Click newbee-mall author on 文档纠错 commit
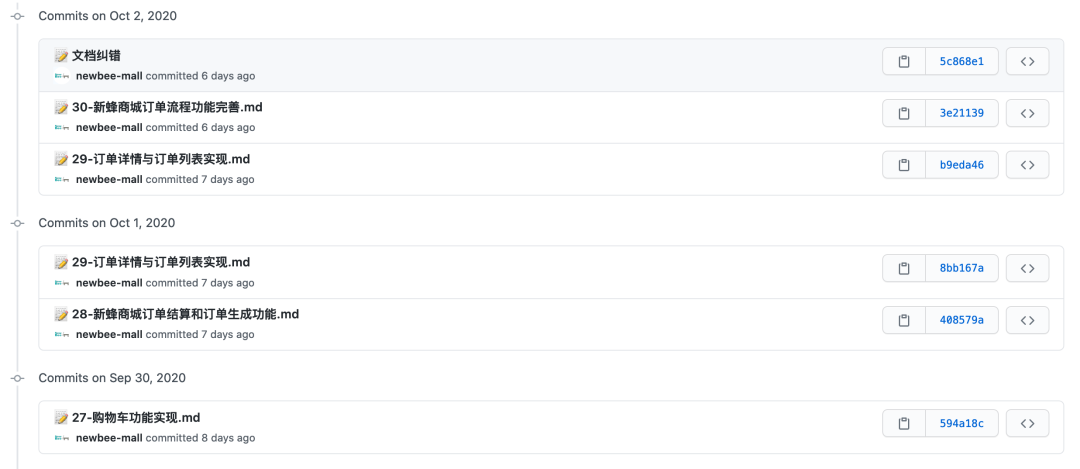The image size is (1080, 469). (110, 76)
